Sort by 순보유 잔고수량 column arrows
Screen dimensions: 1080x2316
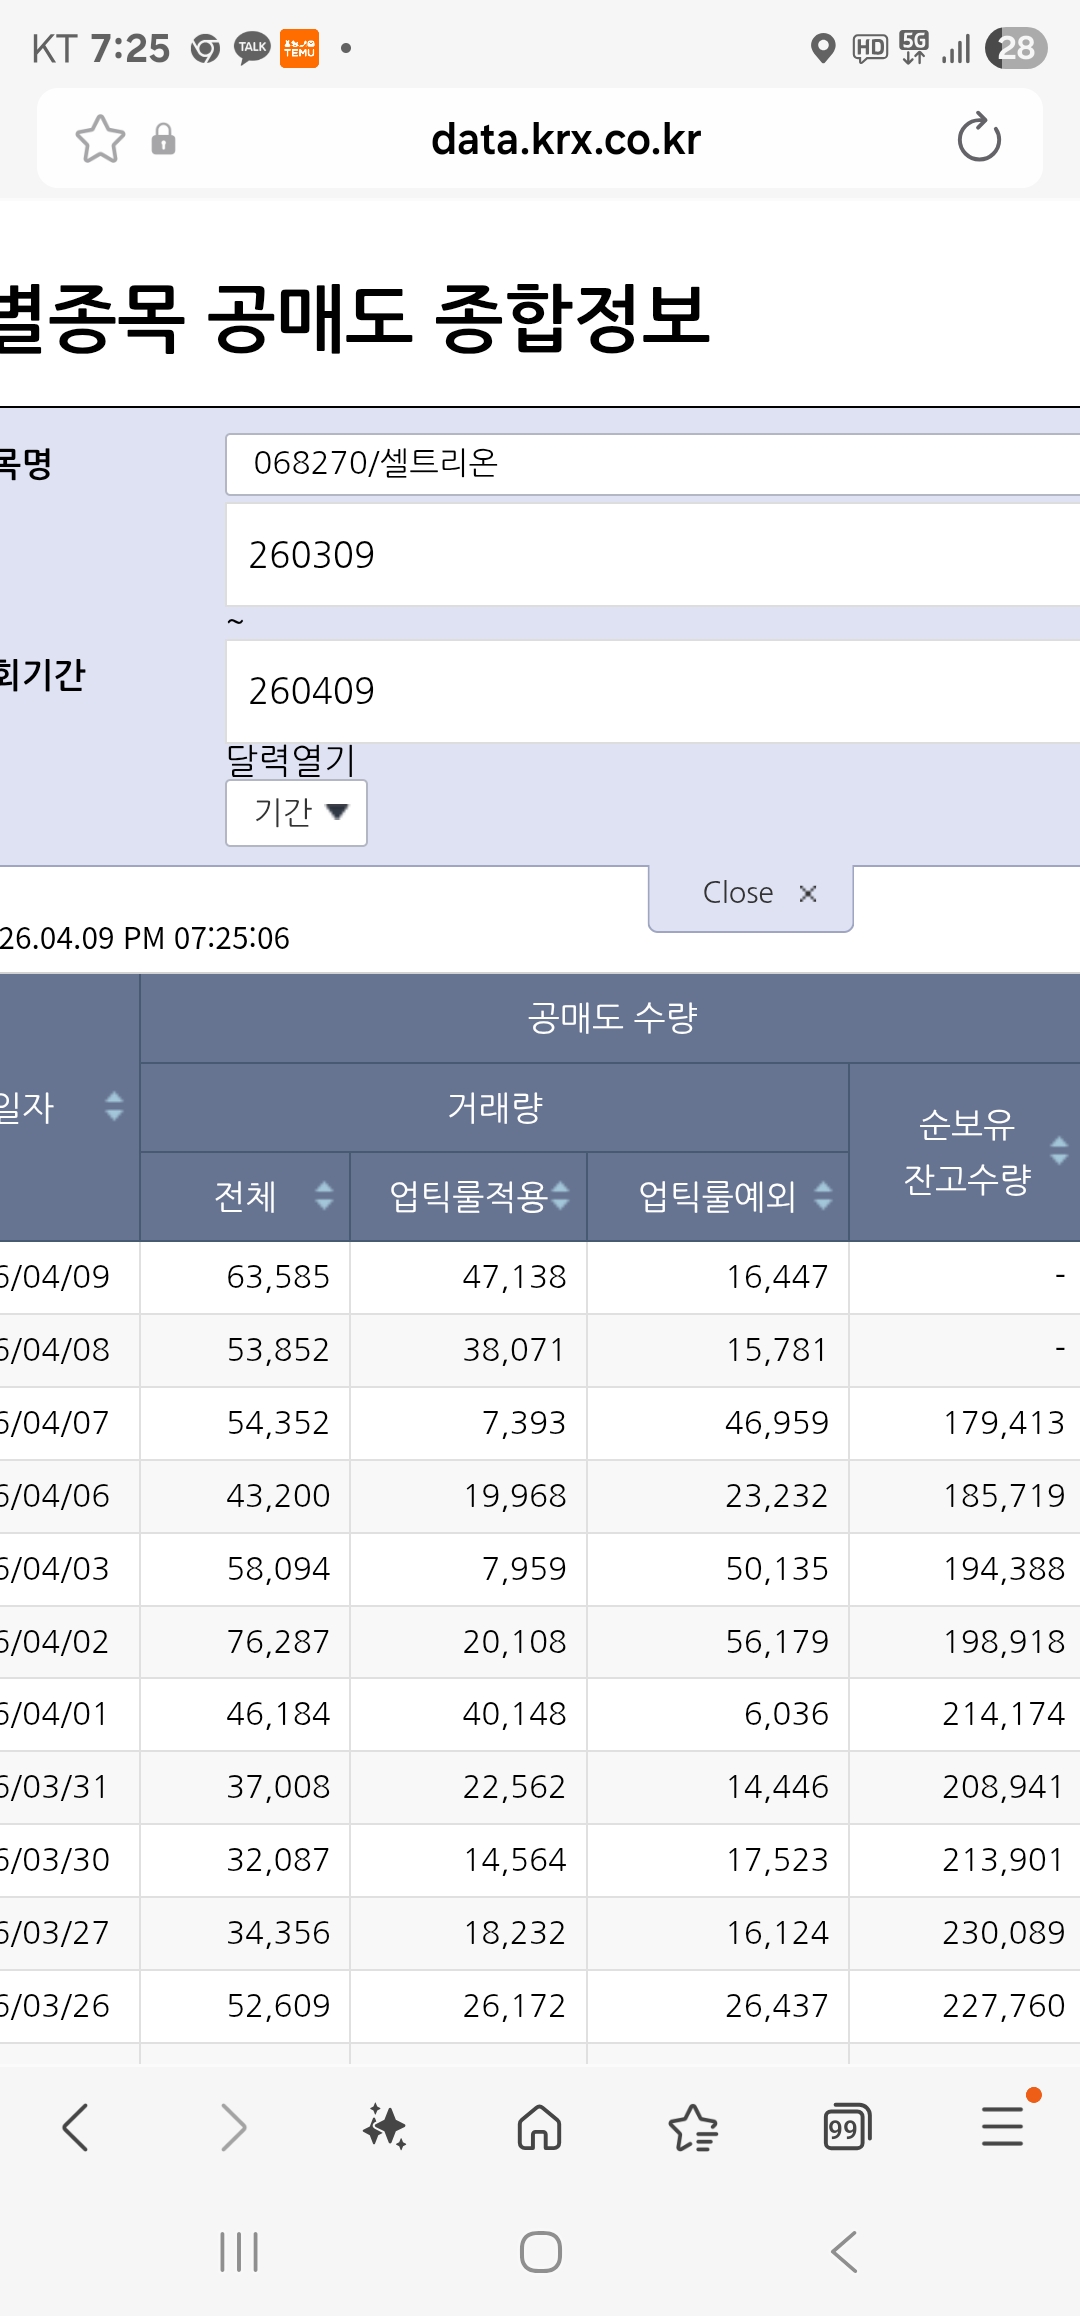[x=1059, y=1151]
